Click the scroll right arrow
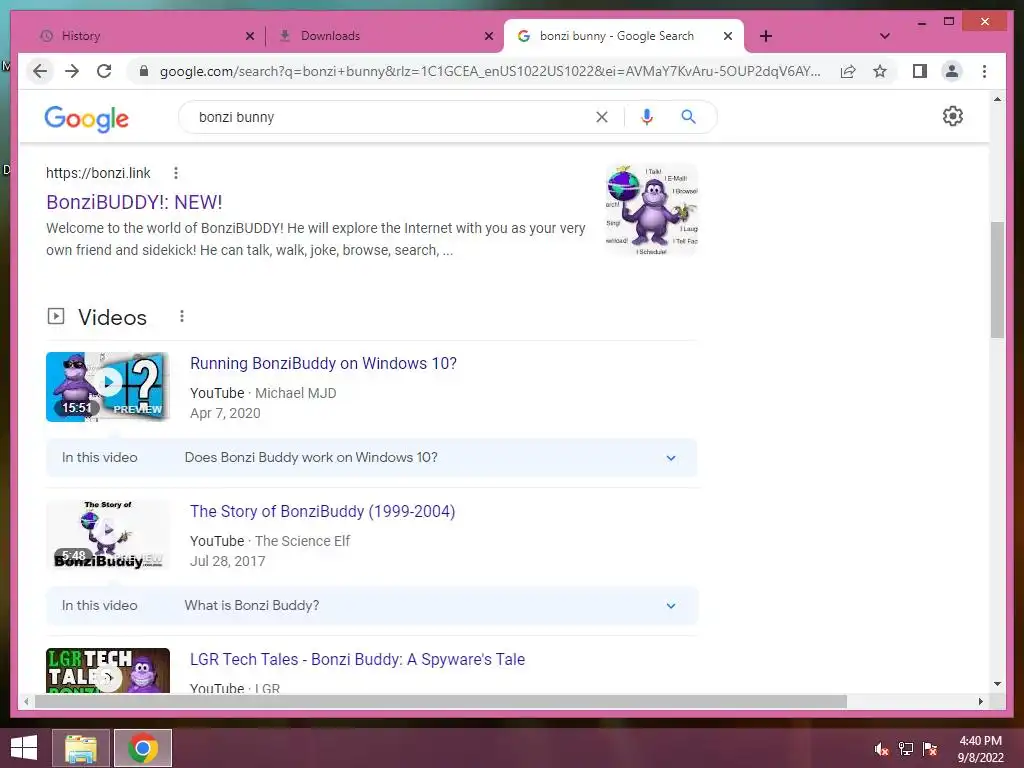Screen dimensions: 1024x768 click(980, 701)
